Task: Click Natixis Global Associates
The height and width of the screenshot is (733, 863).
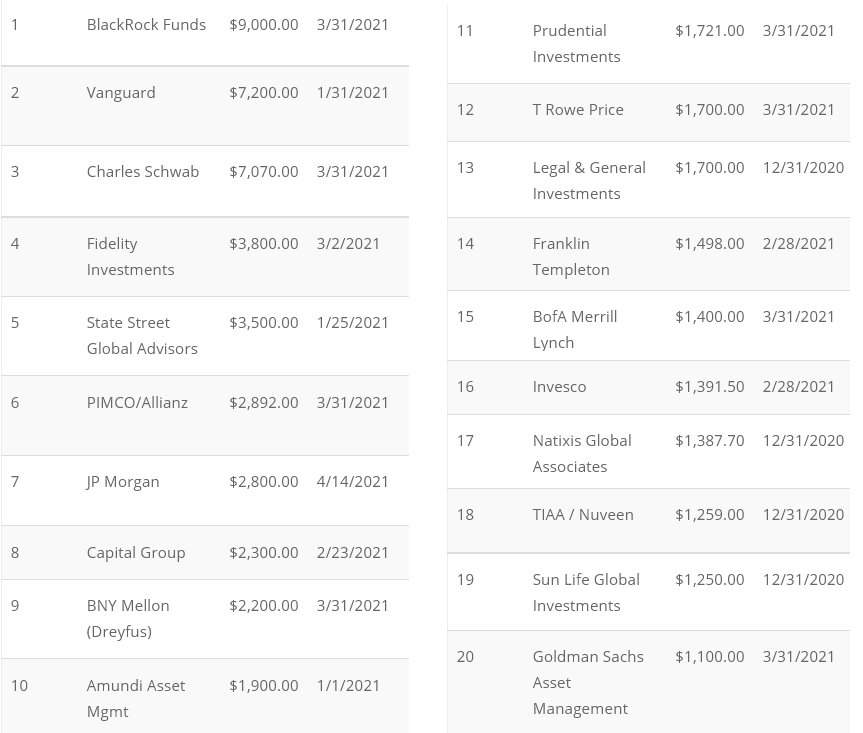Action: coord(582,453)
